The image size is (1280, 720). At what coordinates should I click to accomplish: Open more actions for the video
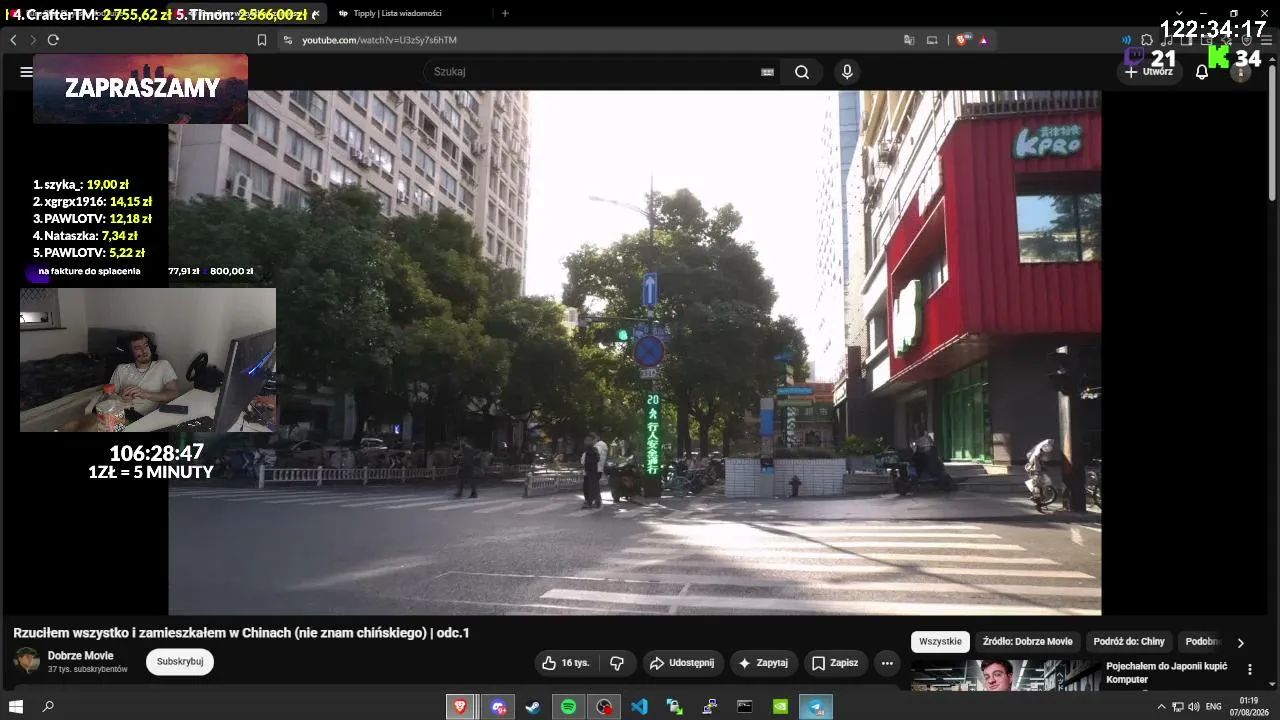(887, 663)
